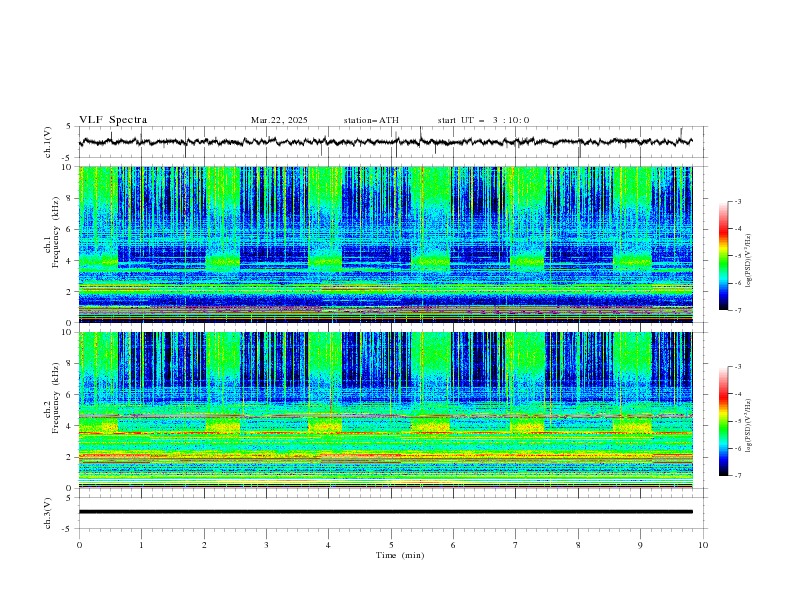Click the ch.1 voltage waveform trace

click(x=385, y=141)
